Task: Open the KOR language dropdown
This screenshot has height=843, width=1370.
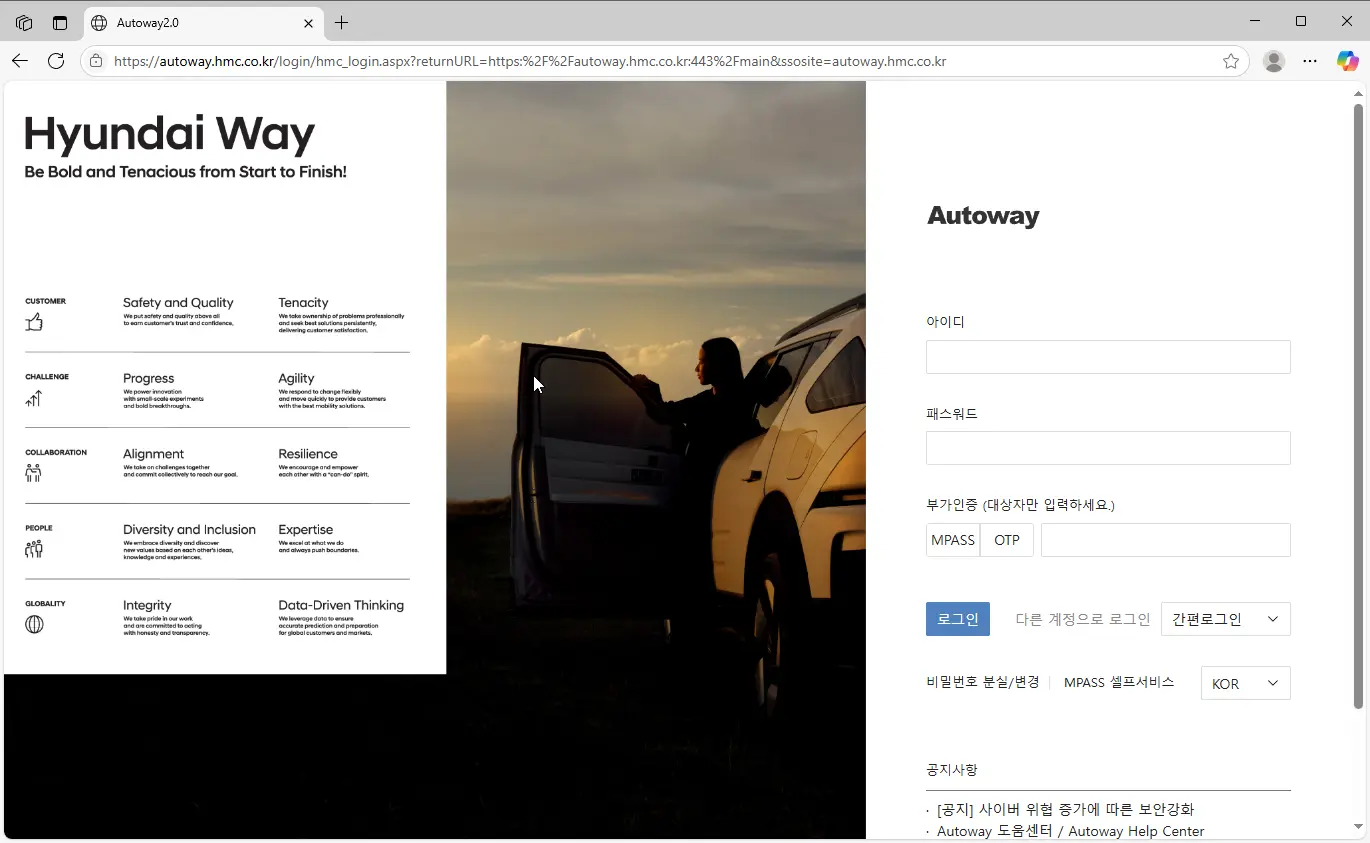Action: [1246, 683]
